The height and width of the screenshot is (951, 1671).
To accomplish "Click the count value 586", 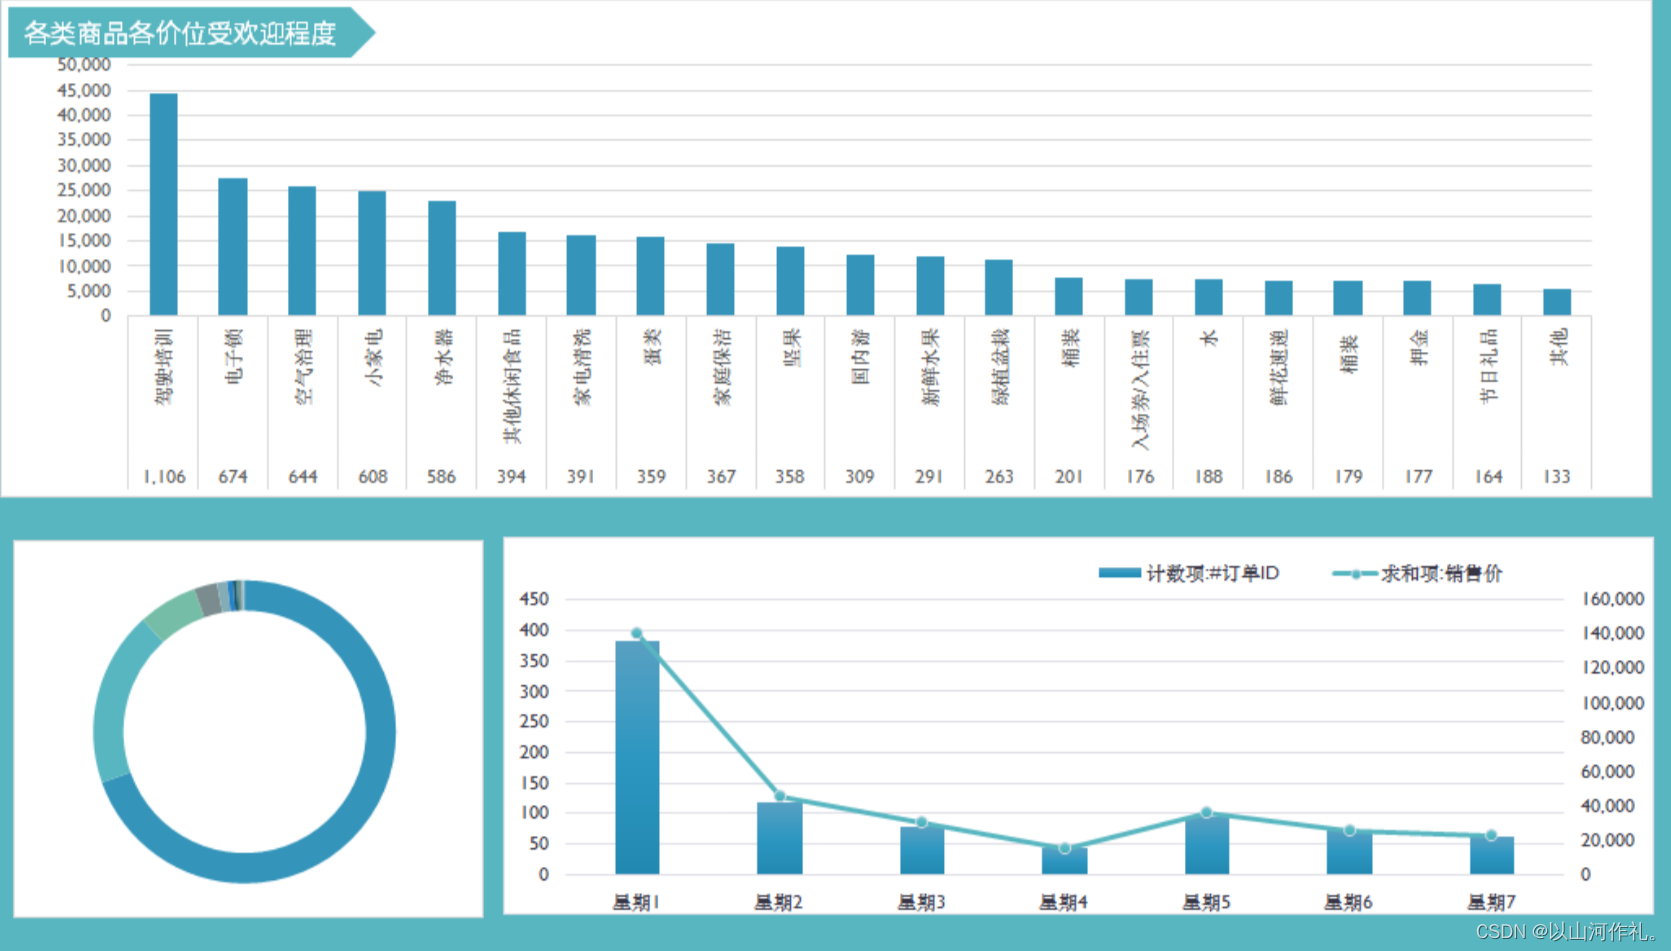I will pos(442,477).
